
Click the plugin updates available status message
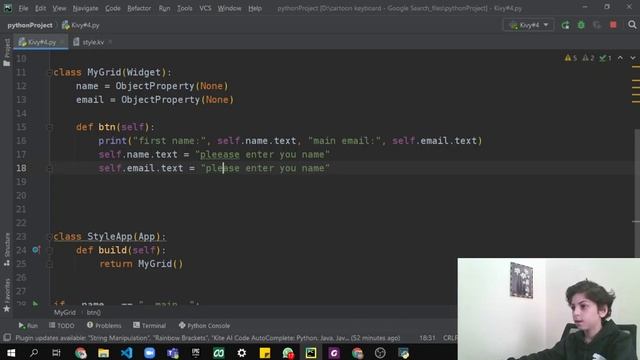[208, 338]
